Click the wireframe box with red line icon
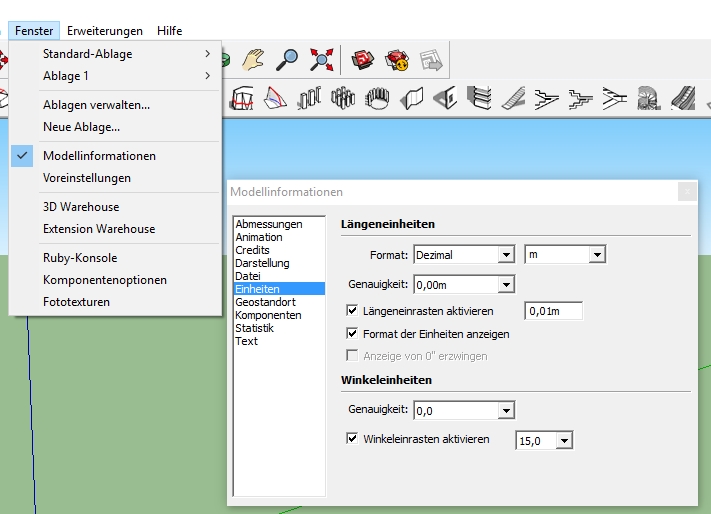Screen dimensions: 711x514 click(x=241, y=98)
